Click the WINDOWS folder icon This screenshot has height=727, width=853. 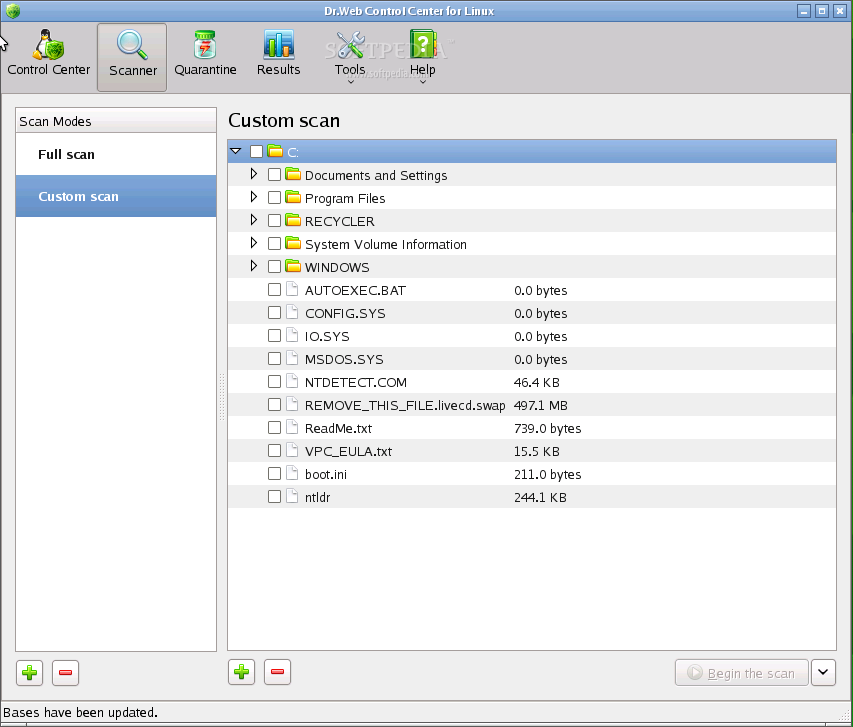(293, 266)
